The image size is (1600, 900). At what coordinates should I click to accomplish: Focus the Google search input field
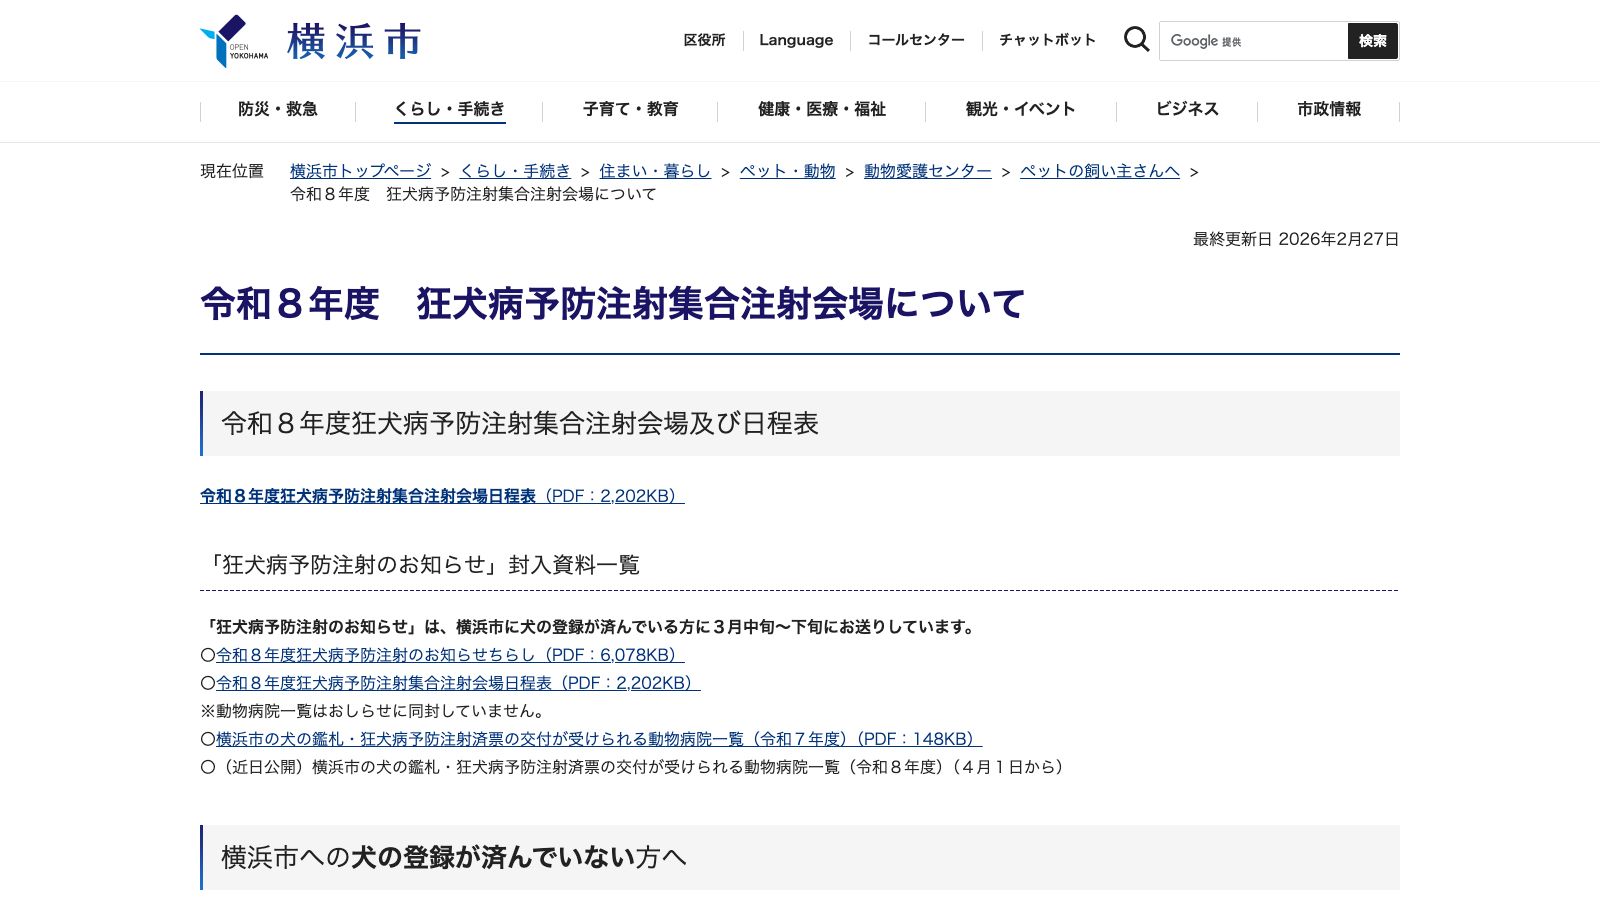tap(1253, 41)
